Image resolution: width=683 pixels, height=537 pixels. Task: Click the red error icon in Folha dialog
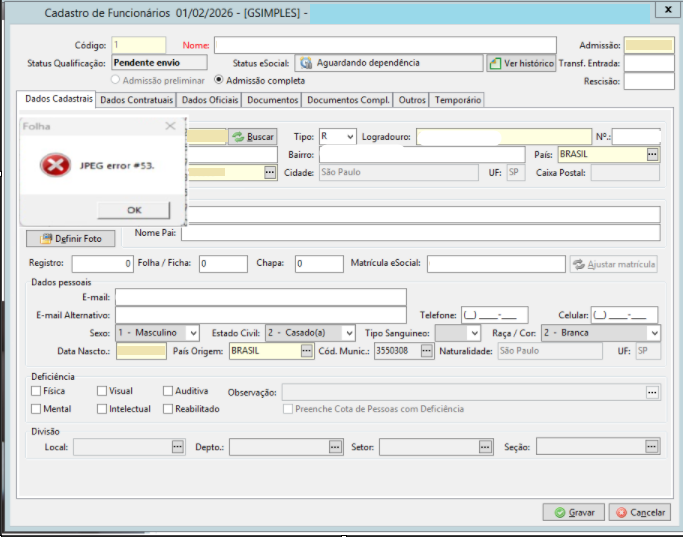(55, 165)
